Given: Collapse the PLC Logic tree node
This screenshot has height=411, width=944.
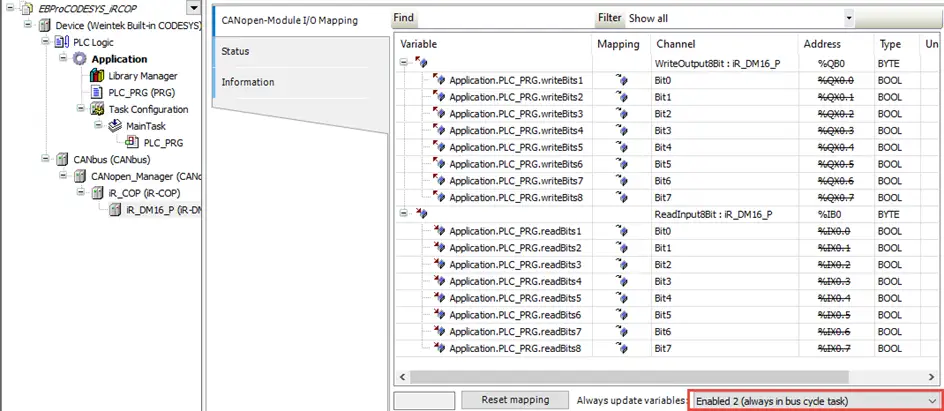Looking at the screenshot, I should pos(45,42).
